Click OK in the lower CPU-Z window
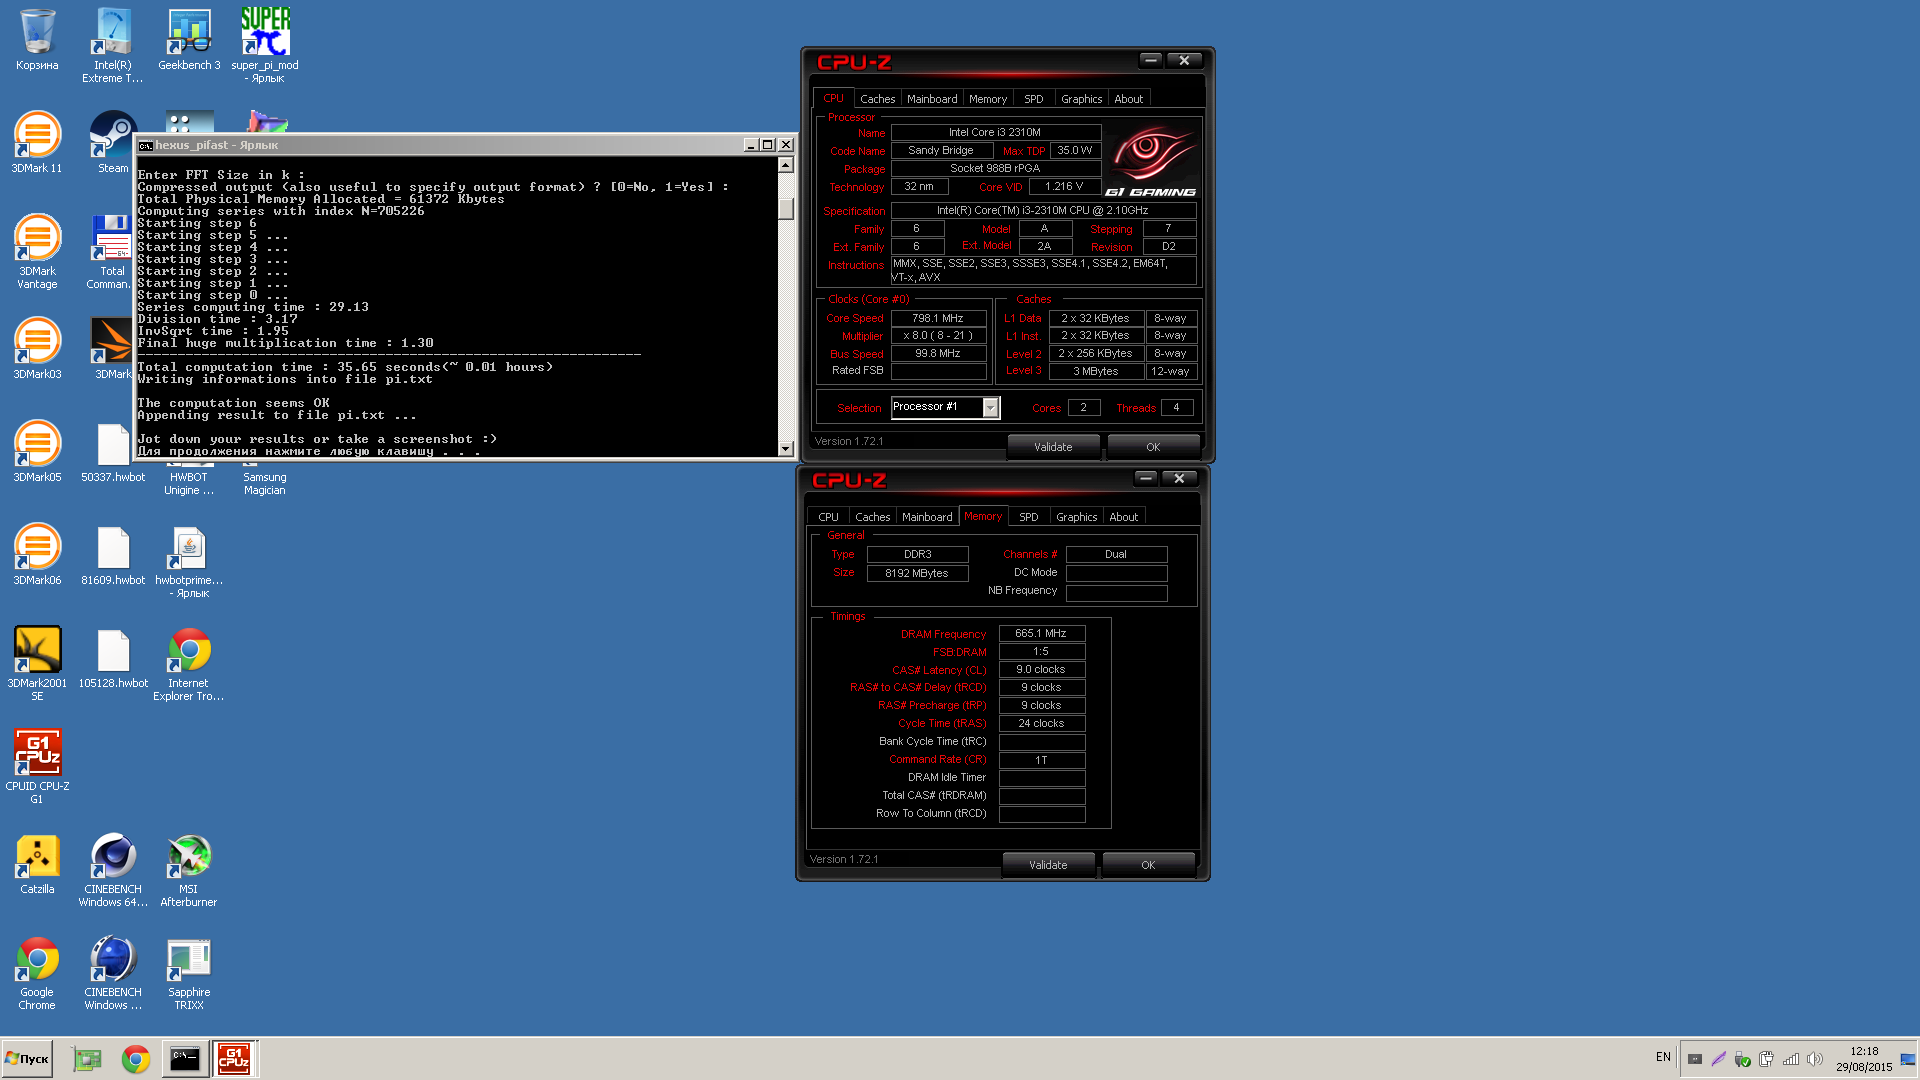1920x1080 pixels. tap(1148, 865)
